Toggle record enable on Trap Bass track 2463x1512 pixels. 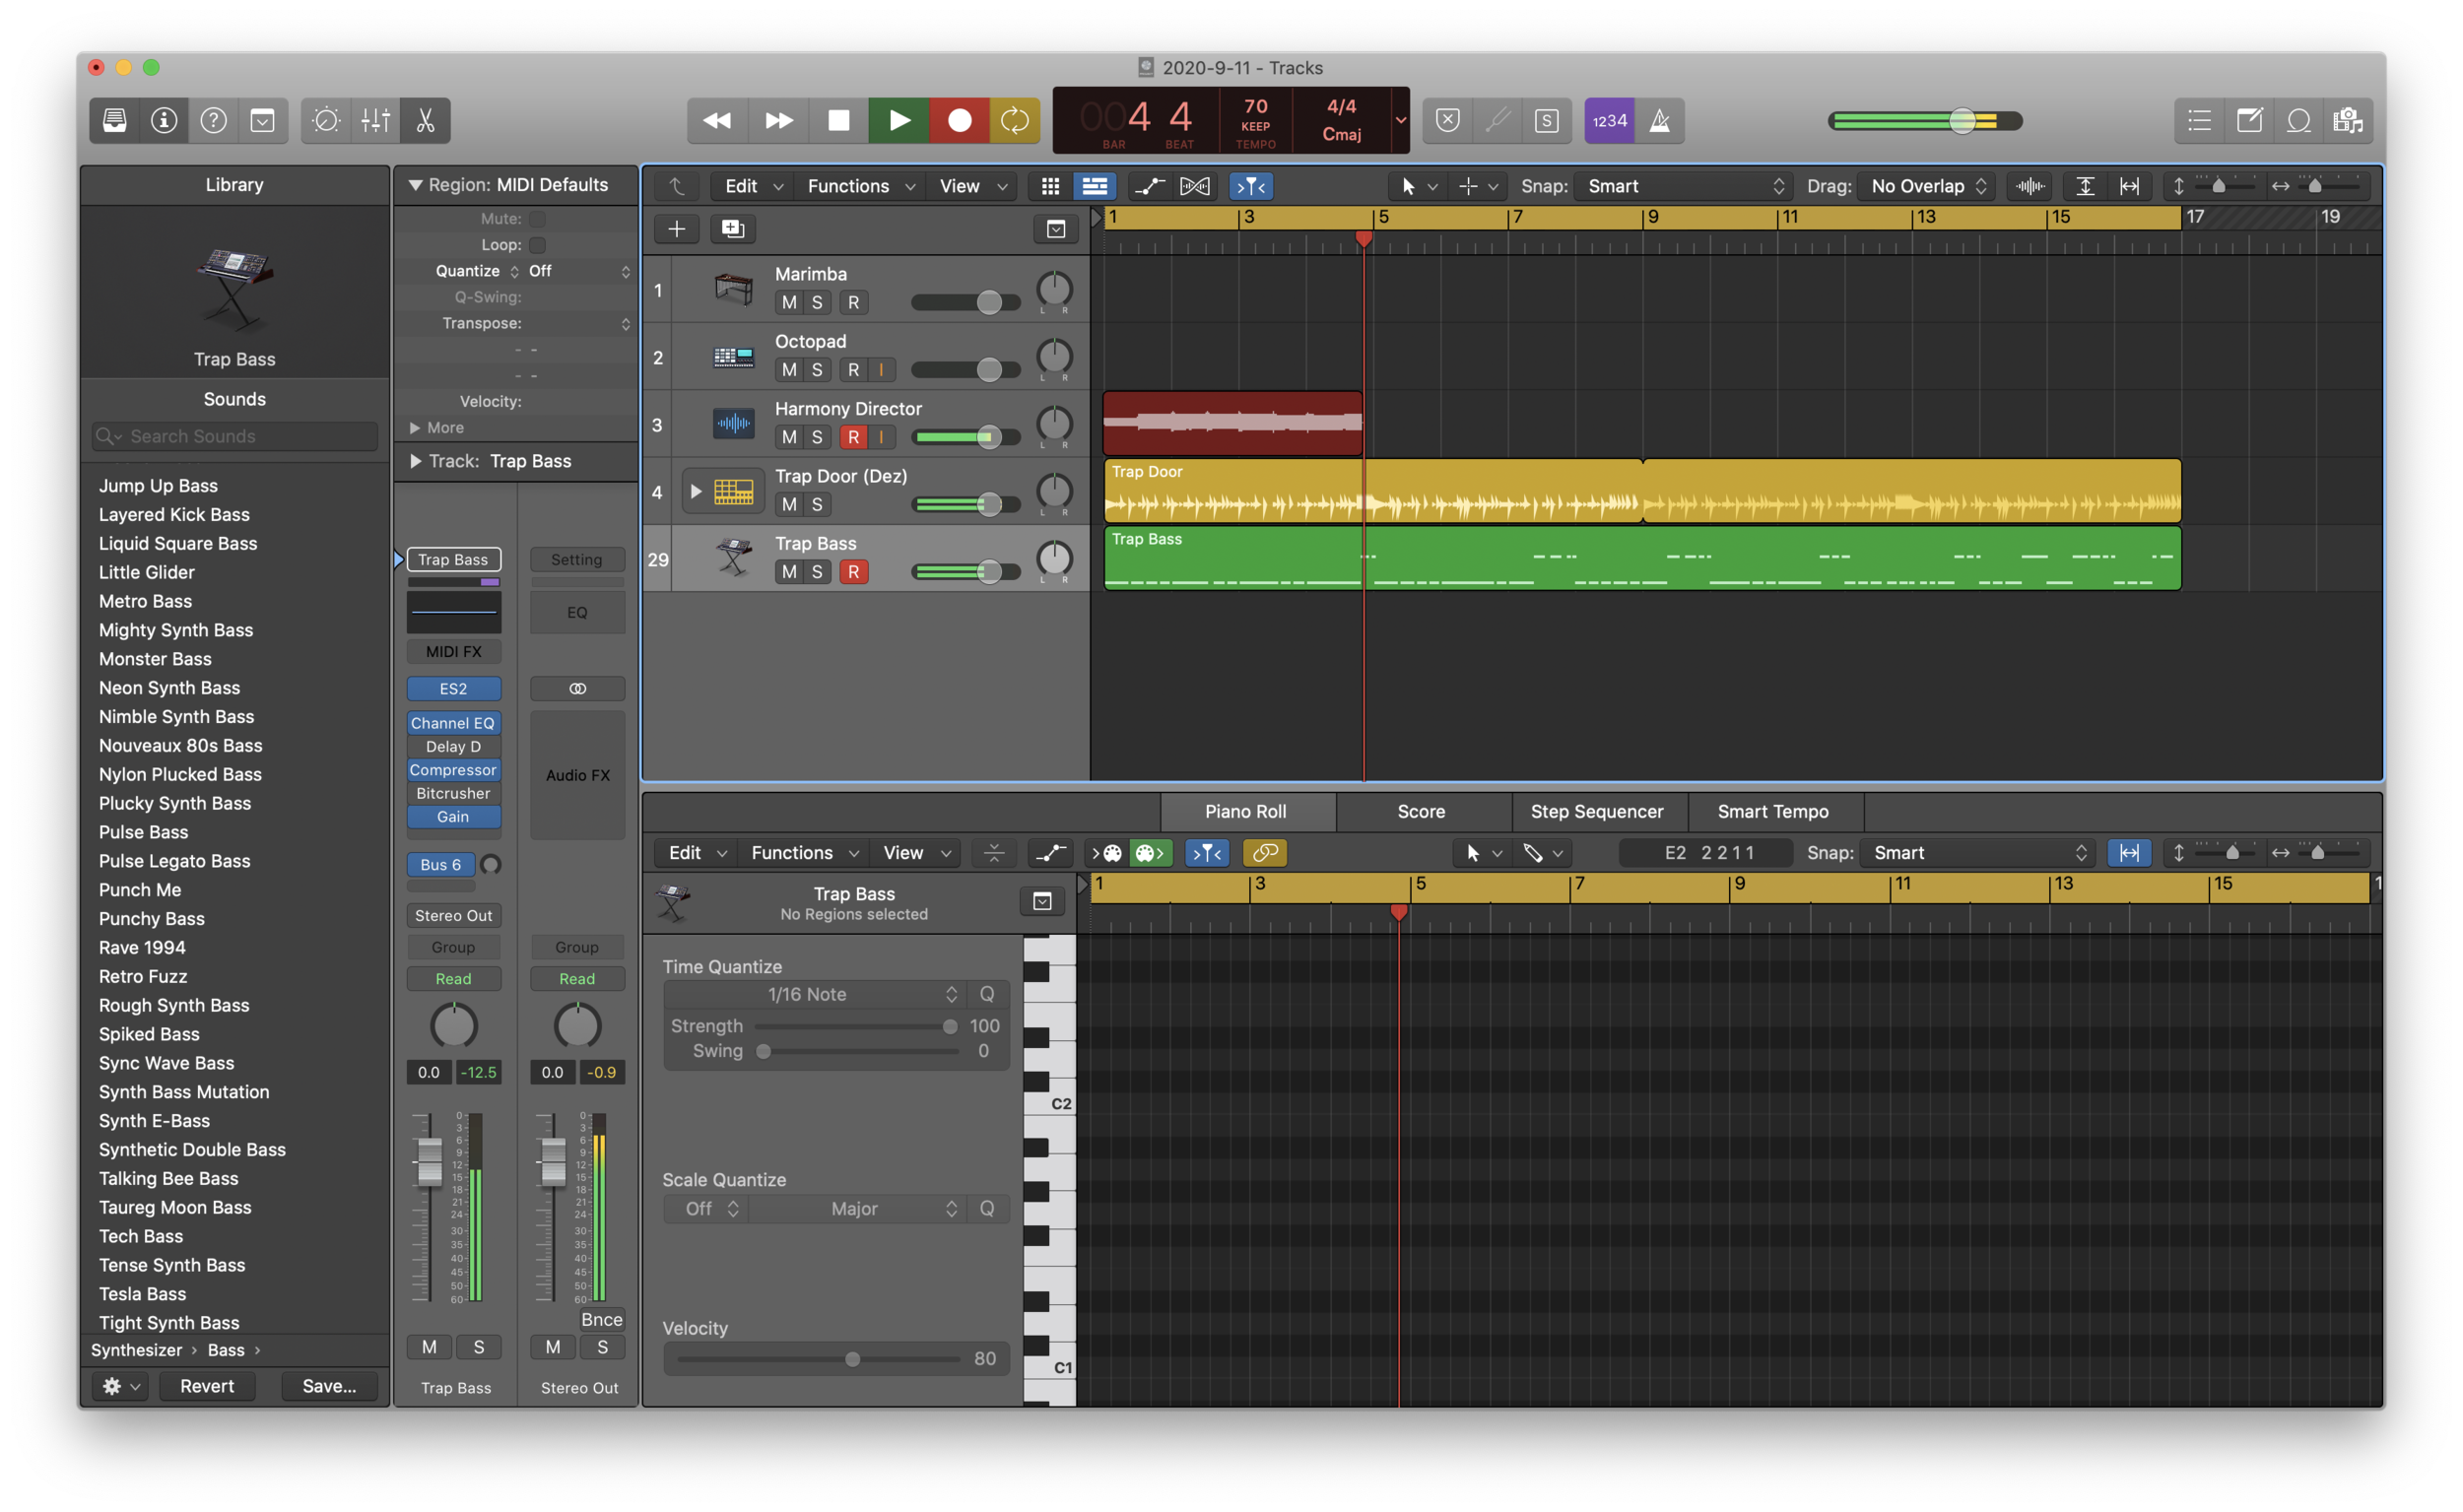pos(853,572)
